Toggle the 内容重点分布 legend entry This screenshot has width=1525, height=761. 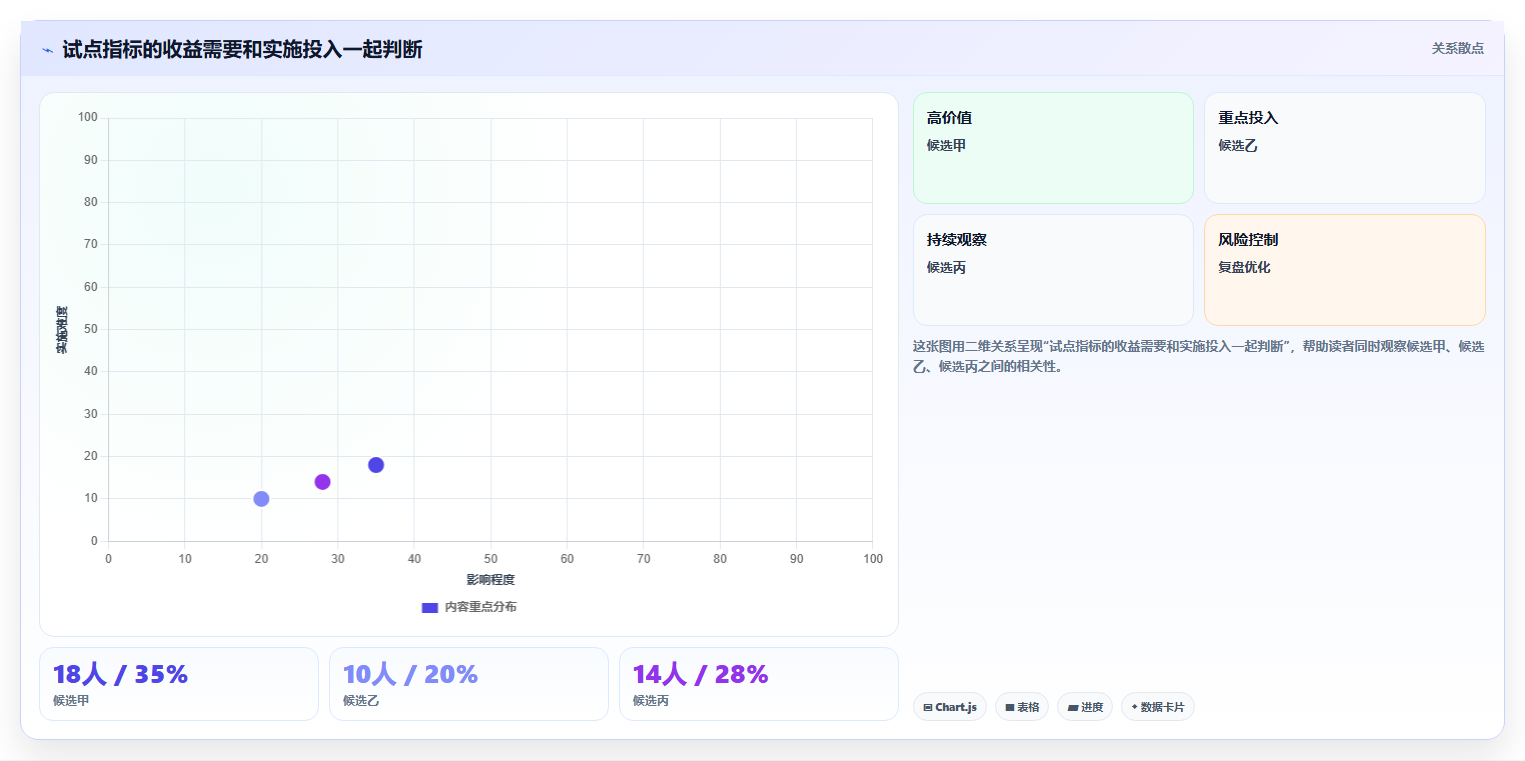coord(469,607)
